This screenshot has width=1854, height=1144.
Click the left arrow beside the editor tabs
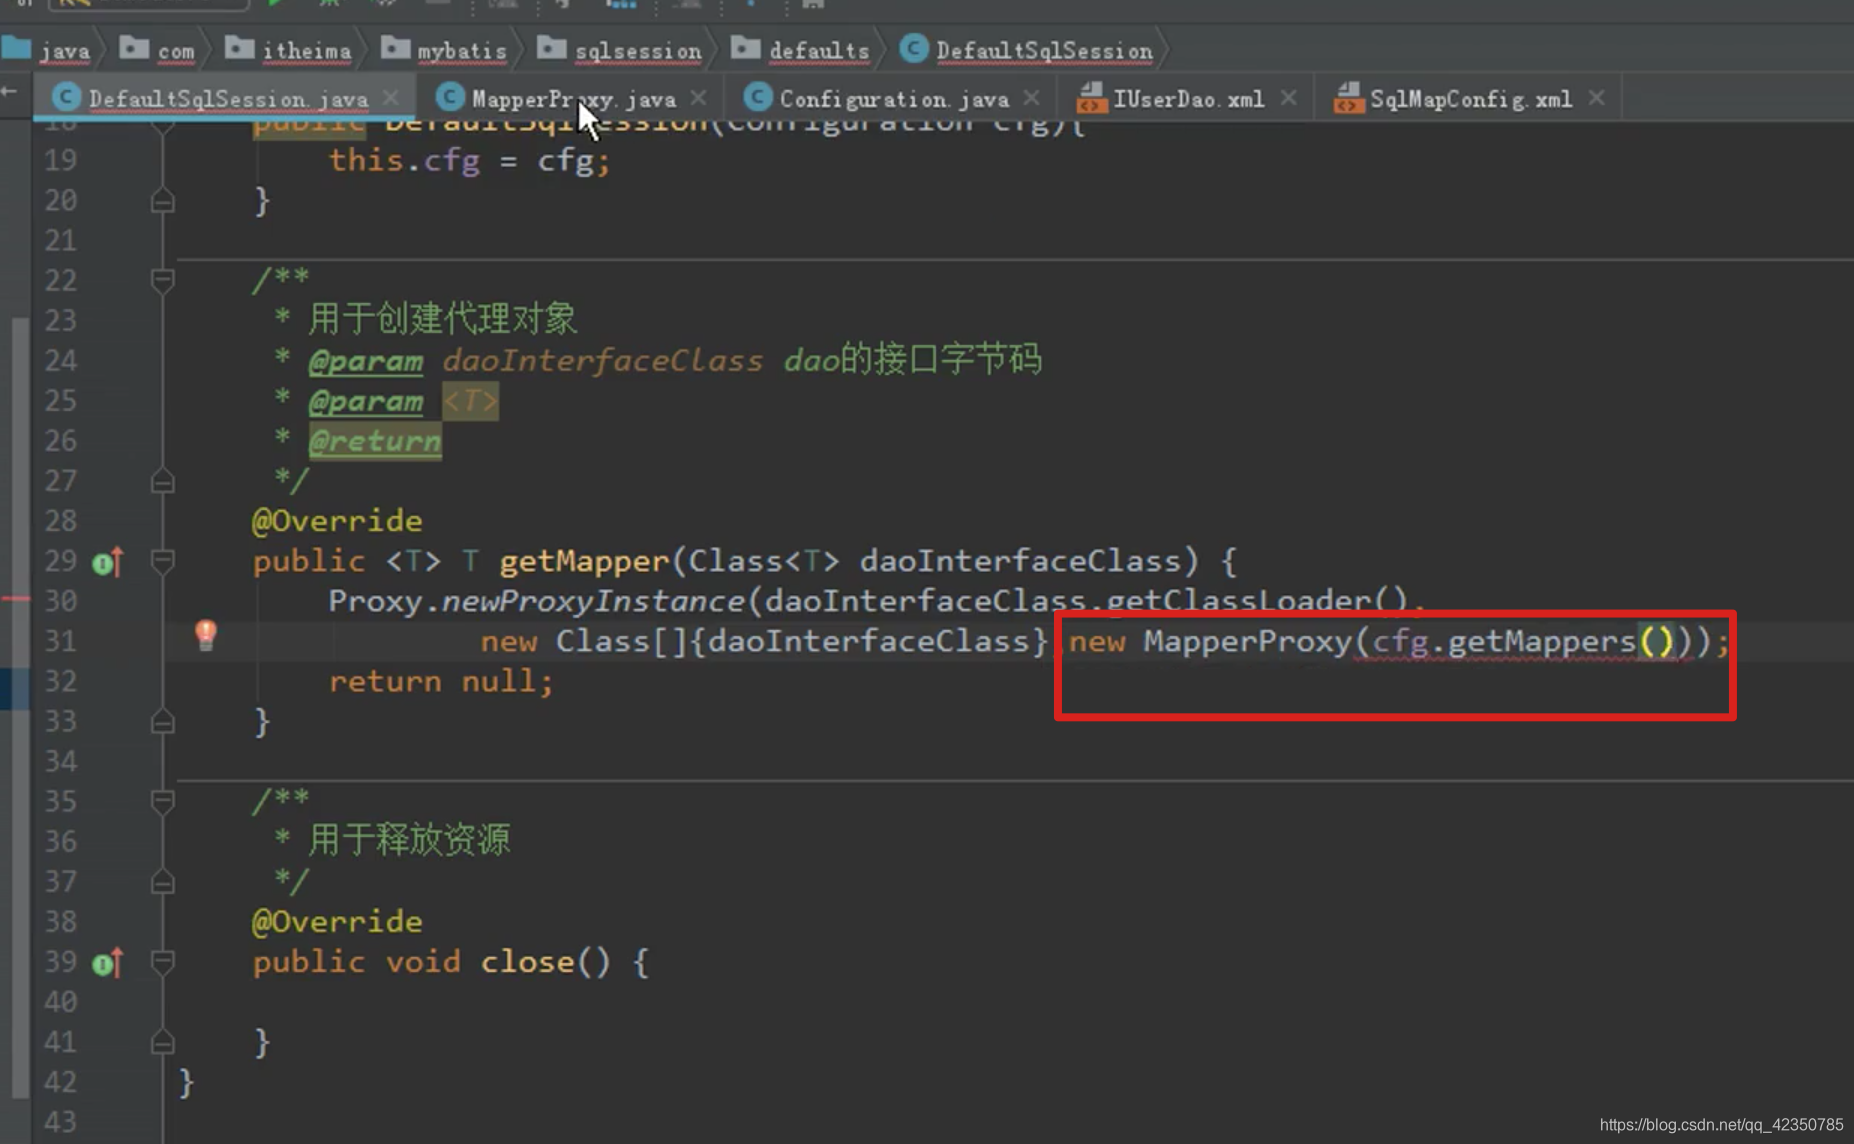[x=10, y=92]
